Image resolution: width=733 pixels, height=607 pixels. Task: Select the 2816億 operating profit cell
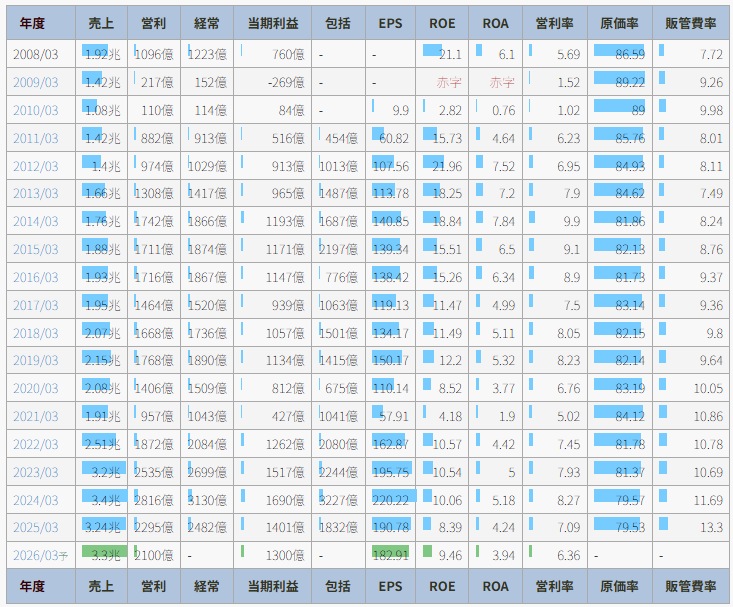155,499
